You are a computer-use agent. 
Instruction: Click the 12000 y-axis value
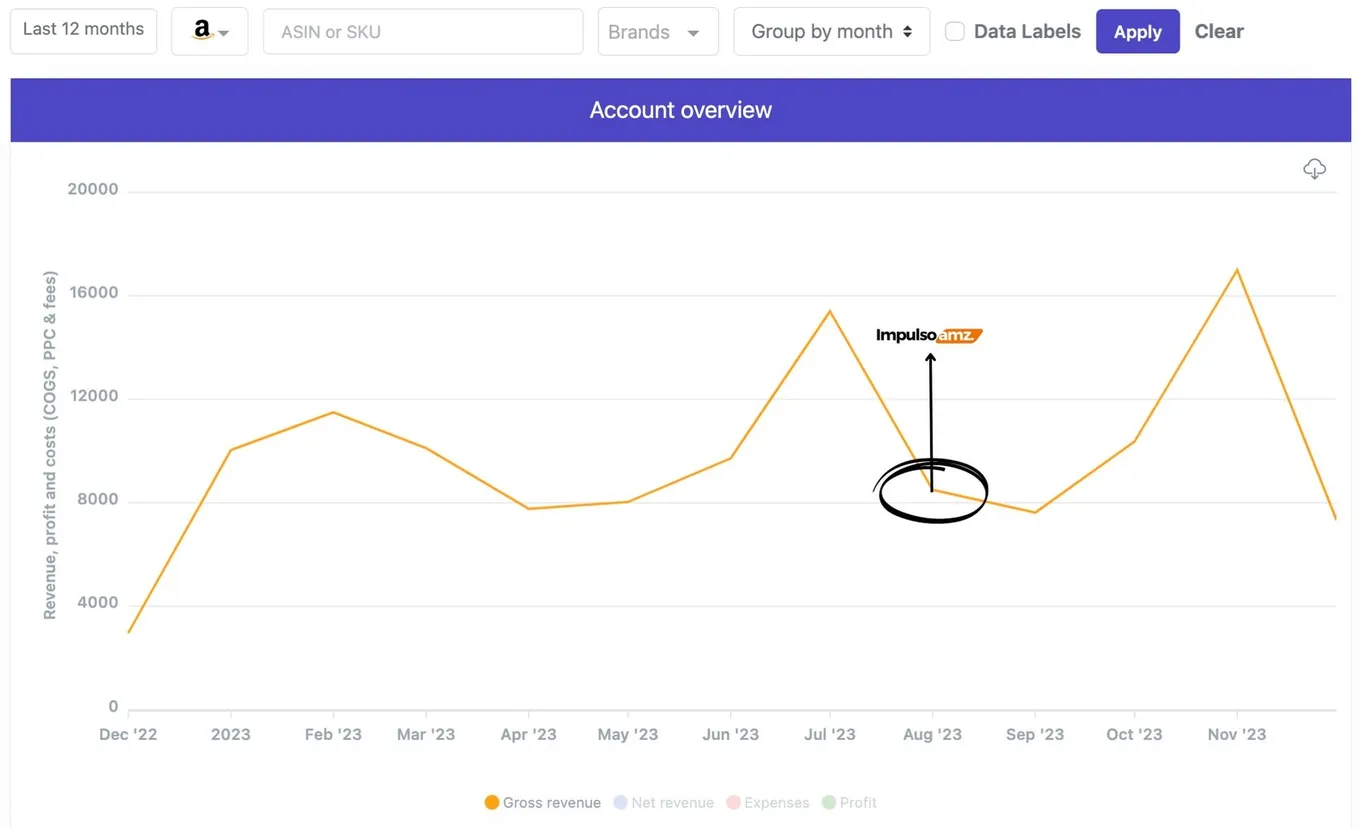[93, 396]
